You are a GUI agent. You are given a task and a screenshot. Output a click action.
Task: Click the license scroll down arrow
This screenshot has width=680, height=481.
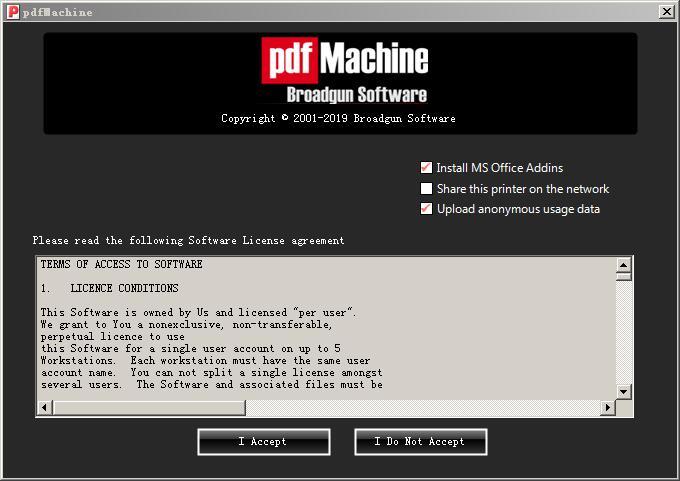(623, 392)
